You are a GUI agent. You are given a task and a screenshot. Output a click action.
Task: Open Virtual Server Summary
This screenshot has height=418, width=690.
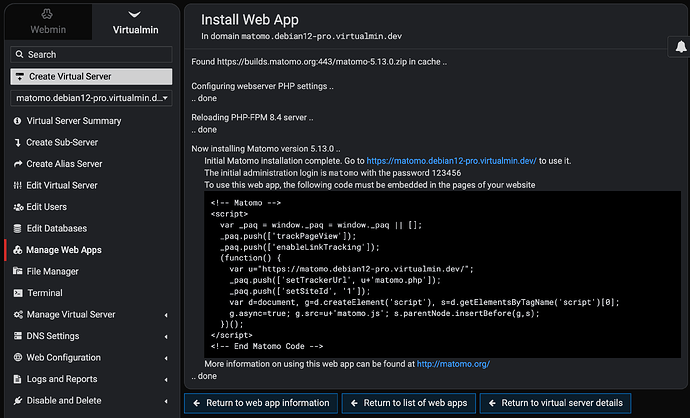[x=73, y=121]
